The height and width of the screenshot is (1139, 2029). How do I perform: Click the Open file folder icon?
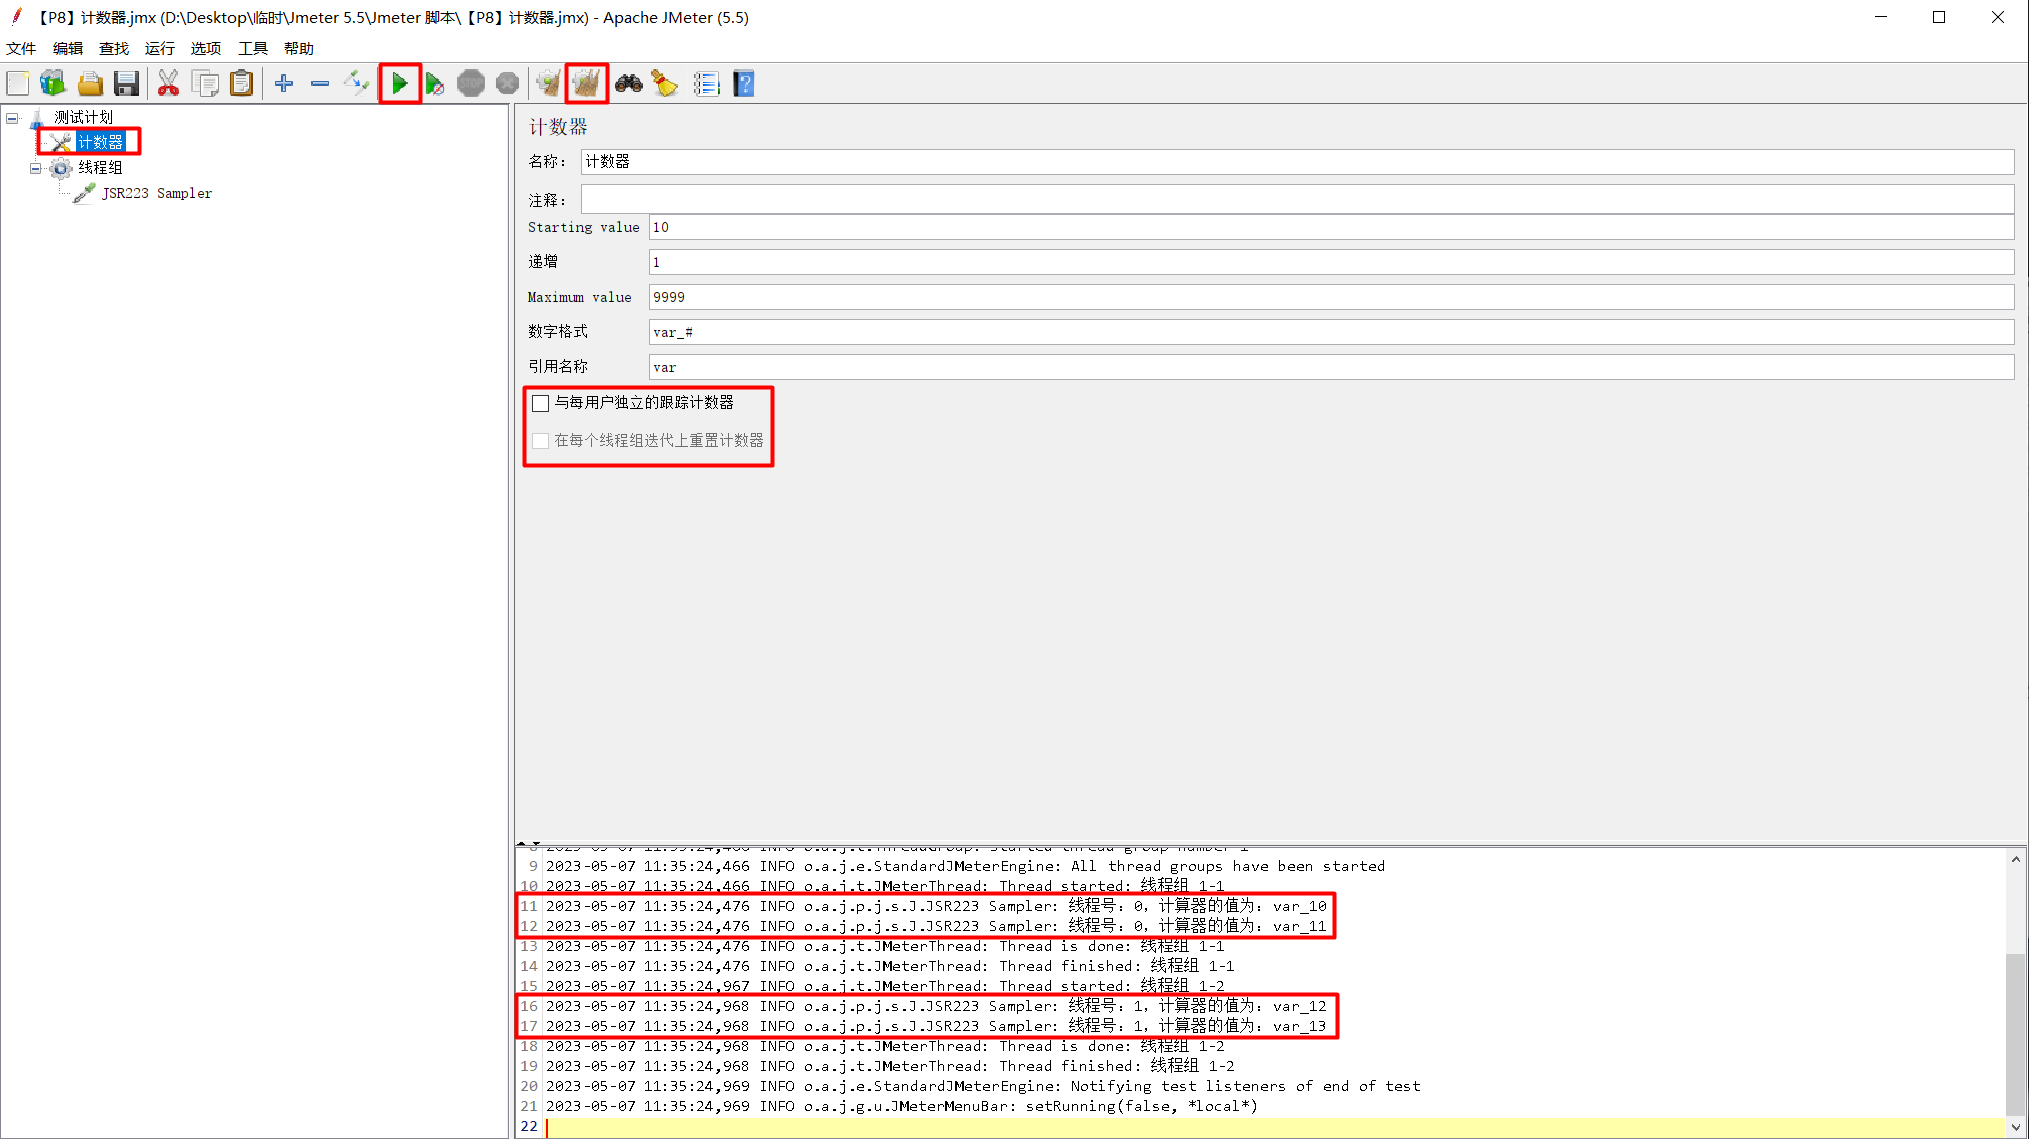[90, 84]
